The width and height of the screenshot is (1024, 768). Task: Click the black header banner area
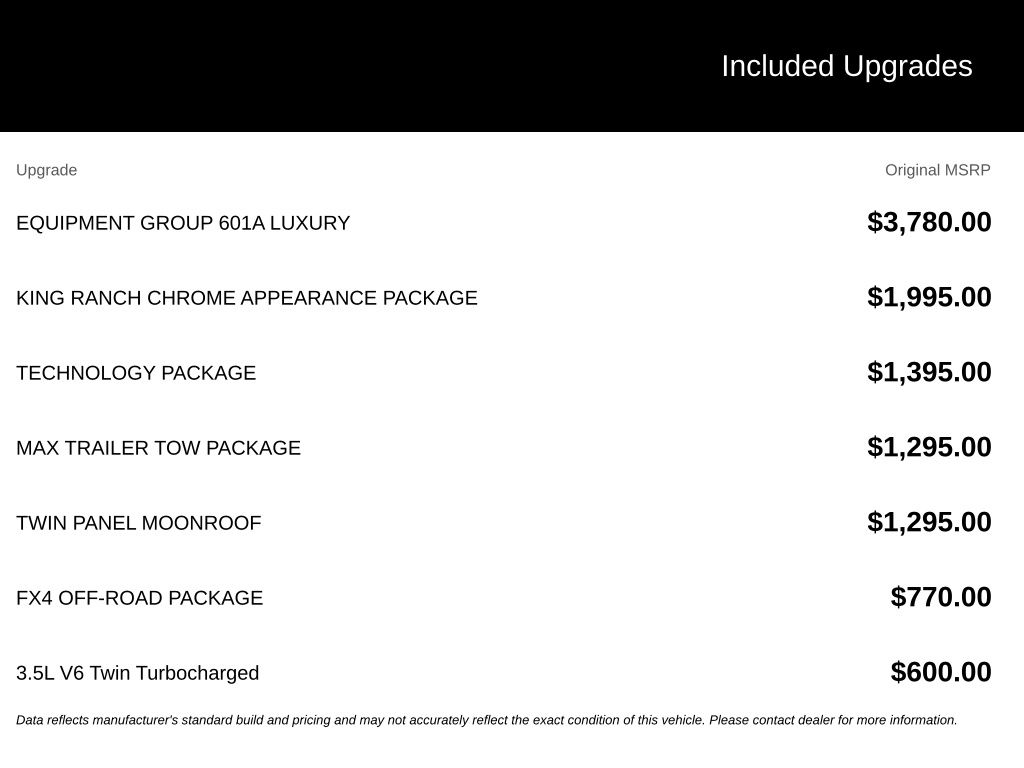(512, 66)
